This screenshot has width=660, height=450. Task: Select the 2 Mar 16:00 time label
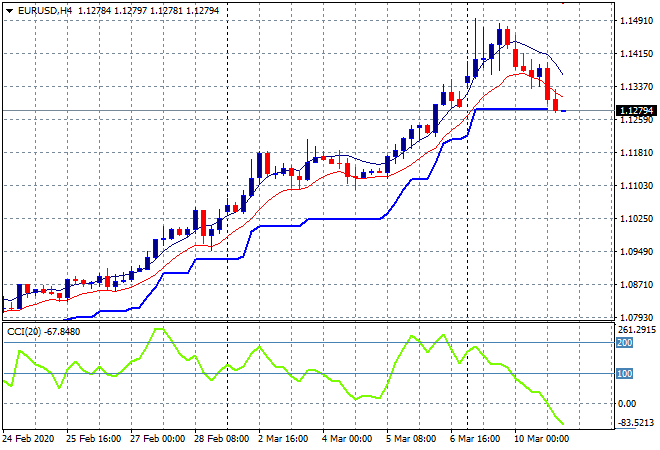(283, 439)
